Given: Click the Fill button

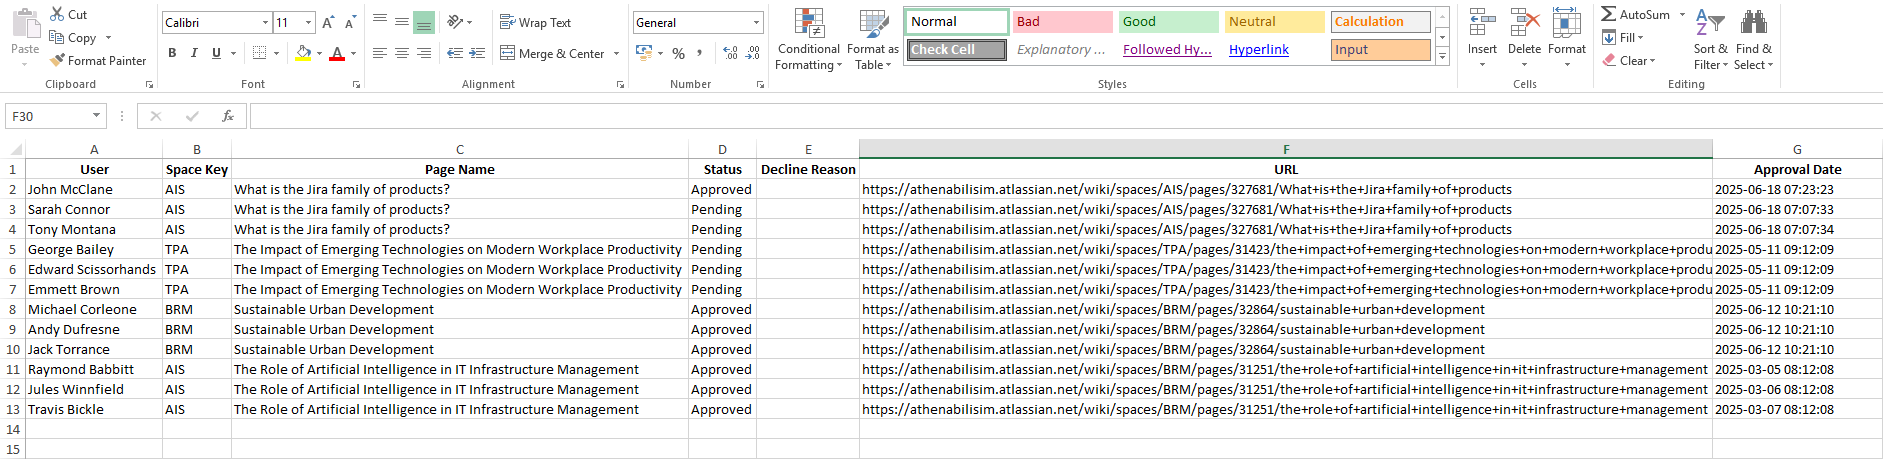Looking at the screenshot, I should 1623,37.
